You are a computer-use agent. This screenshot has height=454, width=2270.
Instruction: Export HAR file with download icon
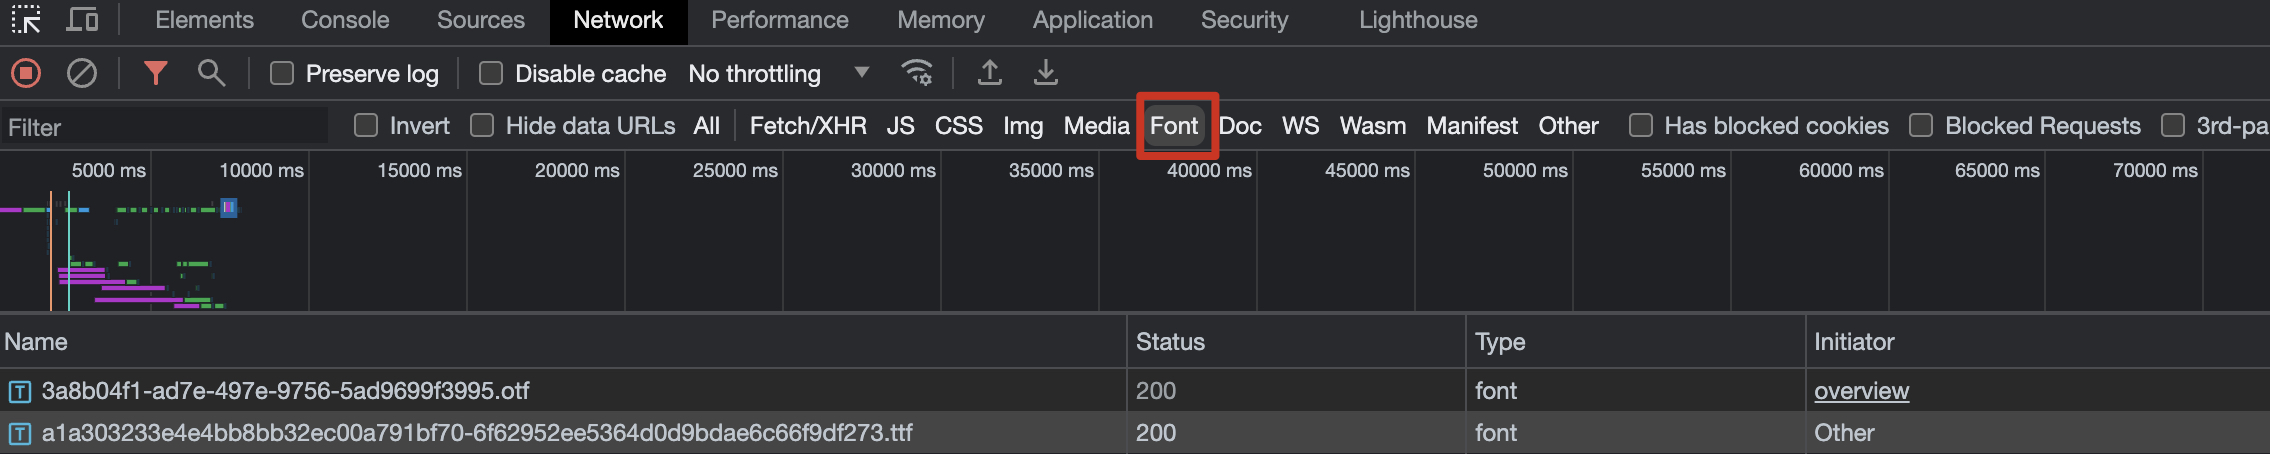(1045, 73)
